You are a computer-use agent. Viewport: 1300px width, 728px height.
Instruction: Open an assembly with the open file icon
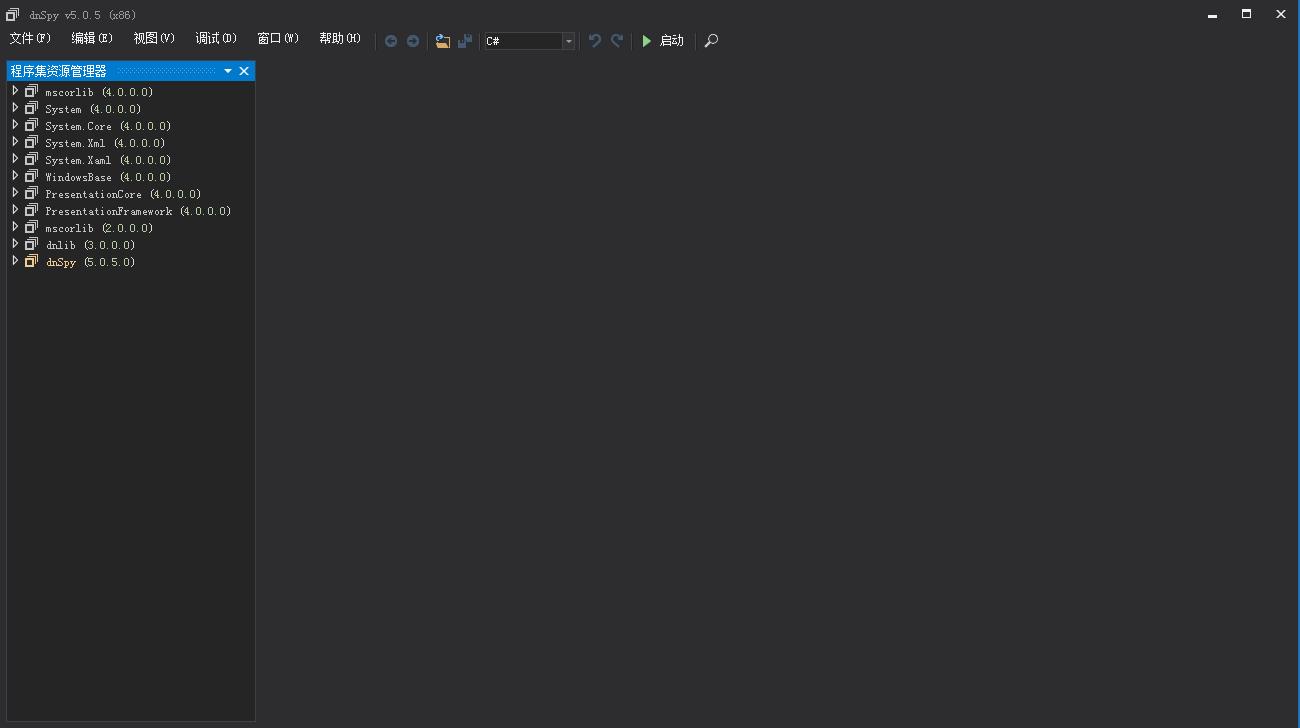[443, 41]
